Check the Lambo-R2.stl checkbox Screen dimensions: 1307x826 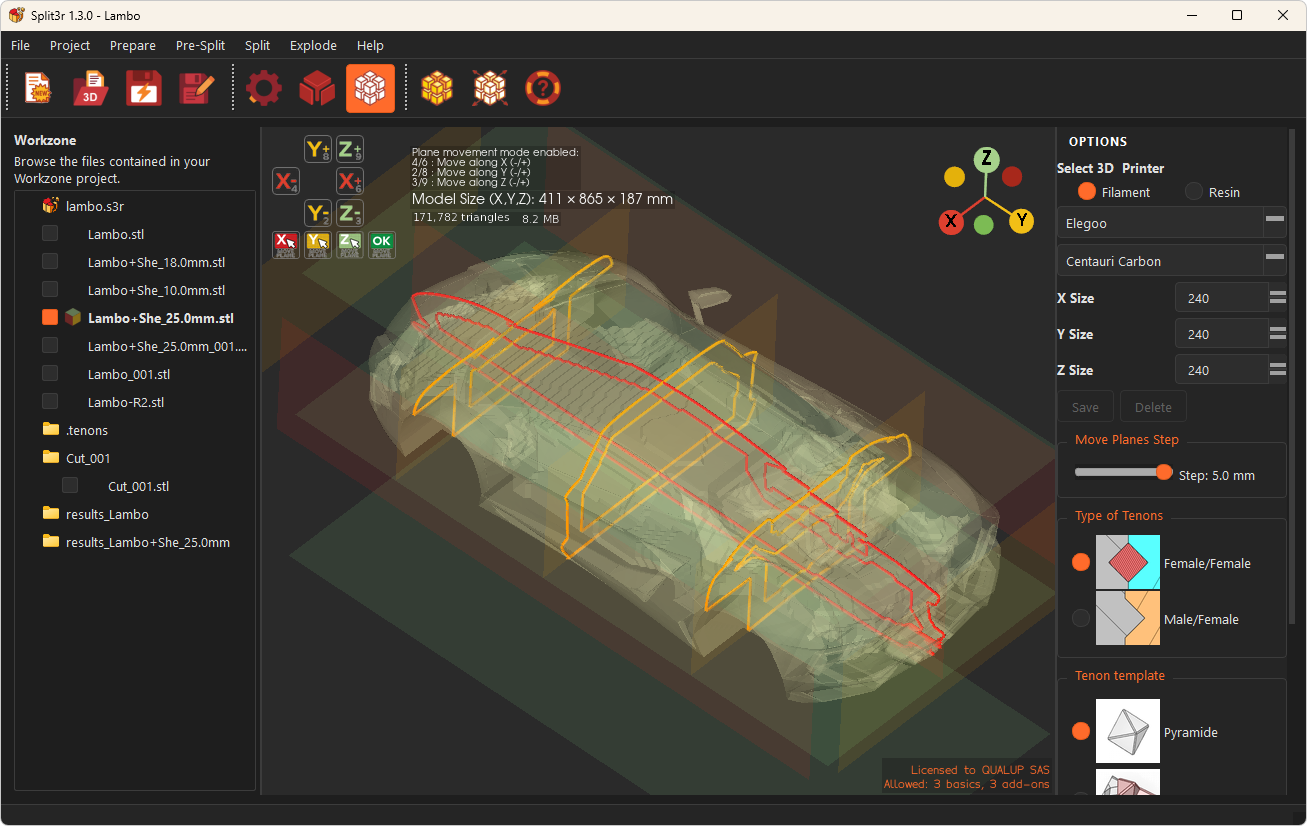[50, 402]
